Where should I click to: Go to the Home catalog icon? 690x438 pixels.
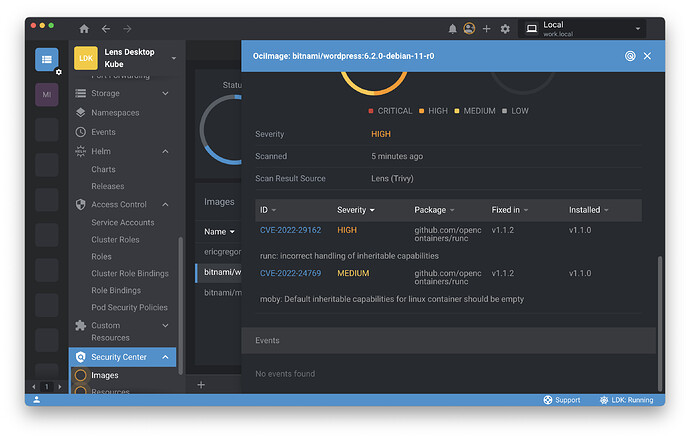(84, 29)
